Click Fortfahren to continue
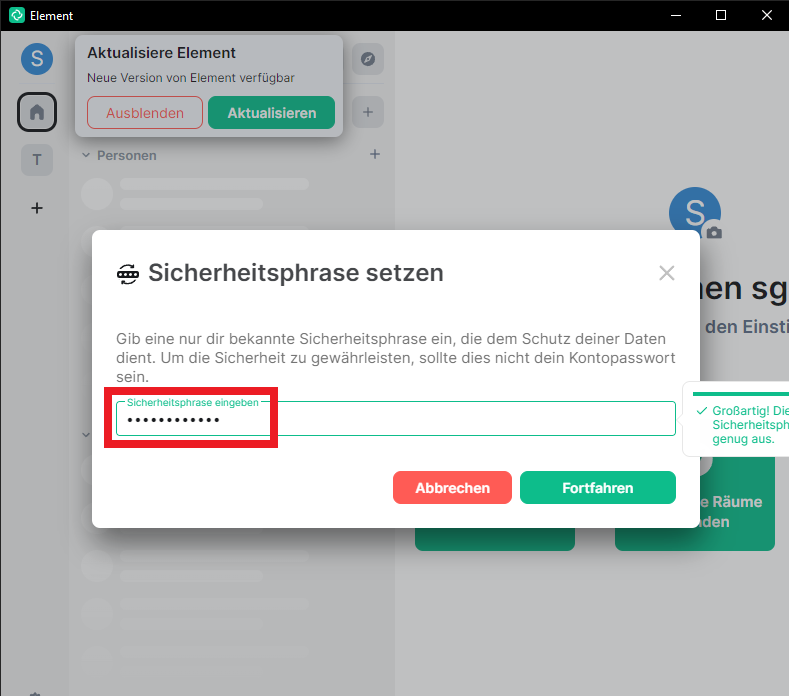Image resolution: width=789 pixels, height=696 pixels. [x=597, y=488]
